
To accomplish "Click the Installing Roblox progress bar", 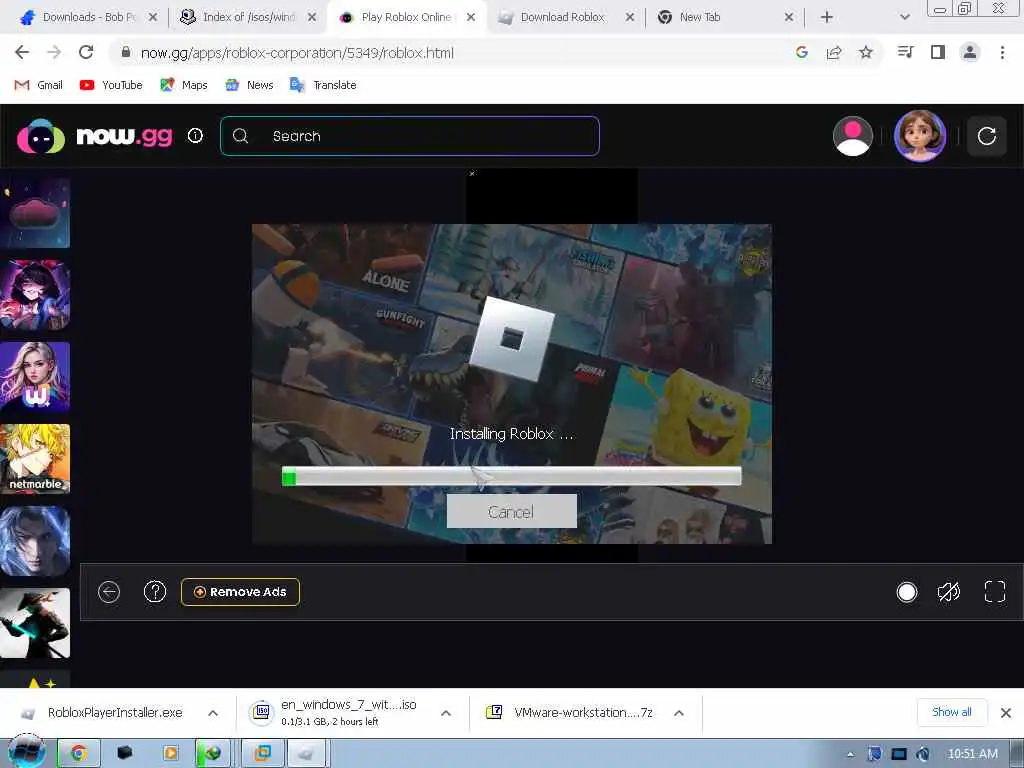I will pyautogui.click(x=511, y=477).
